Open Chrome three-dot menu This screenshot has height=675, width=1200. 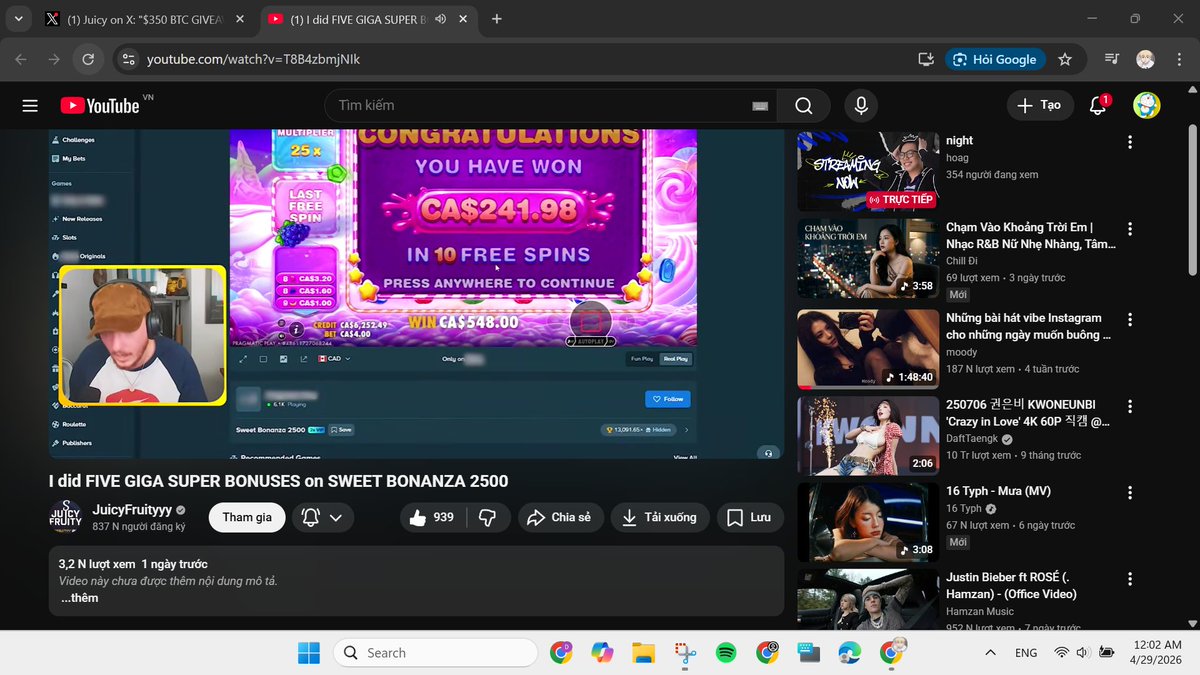[1178, 59]
